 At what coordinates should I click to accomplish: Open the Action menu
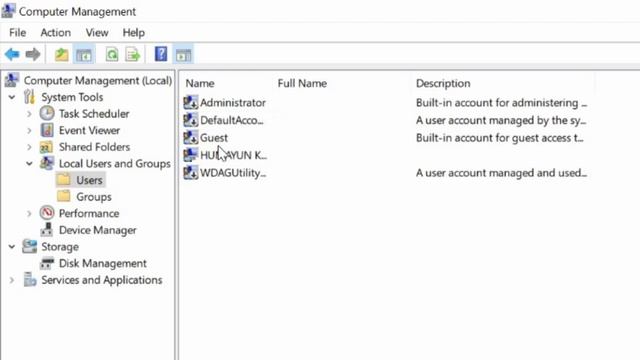pyautogui.click(x=56, y=32)
